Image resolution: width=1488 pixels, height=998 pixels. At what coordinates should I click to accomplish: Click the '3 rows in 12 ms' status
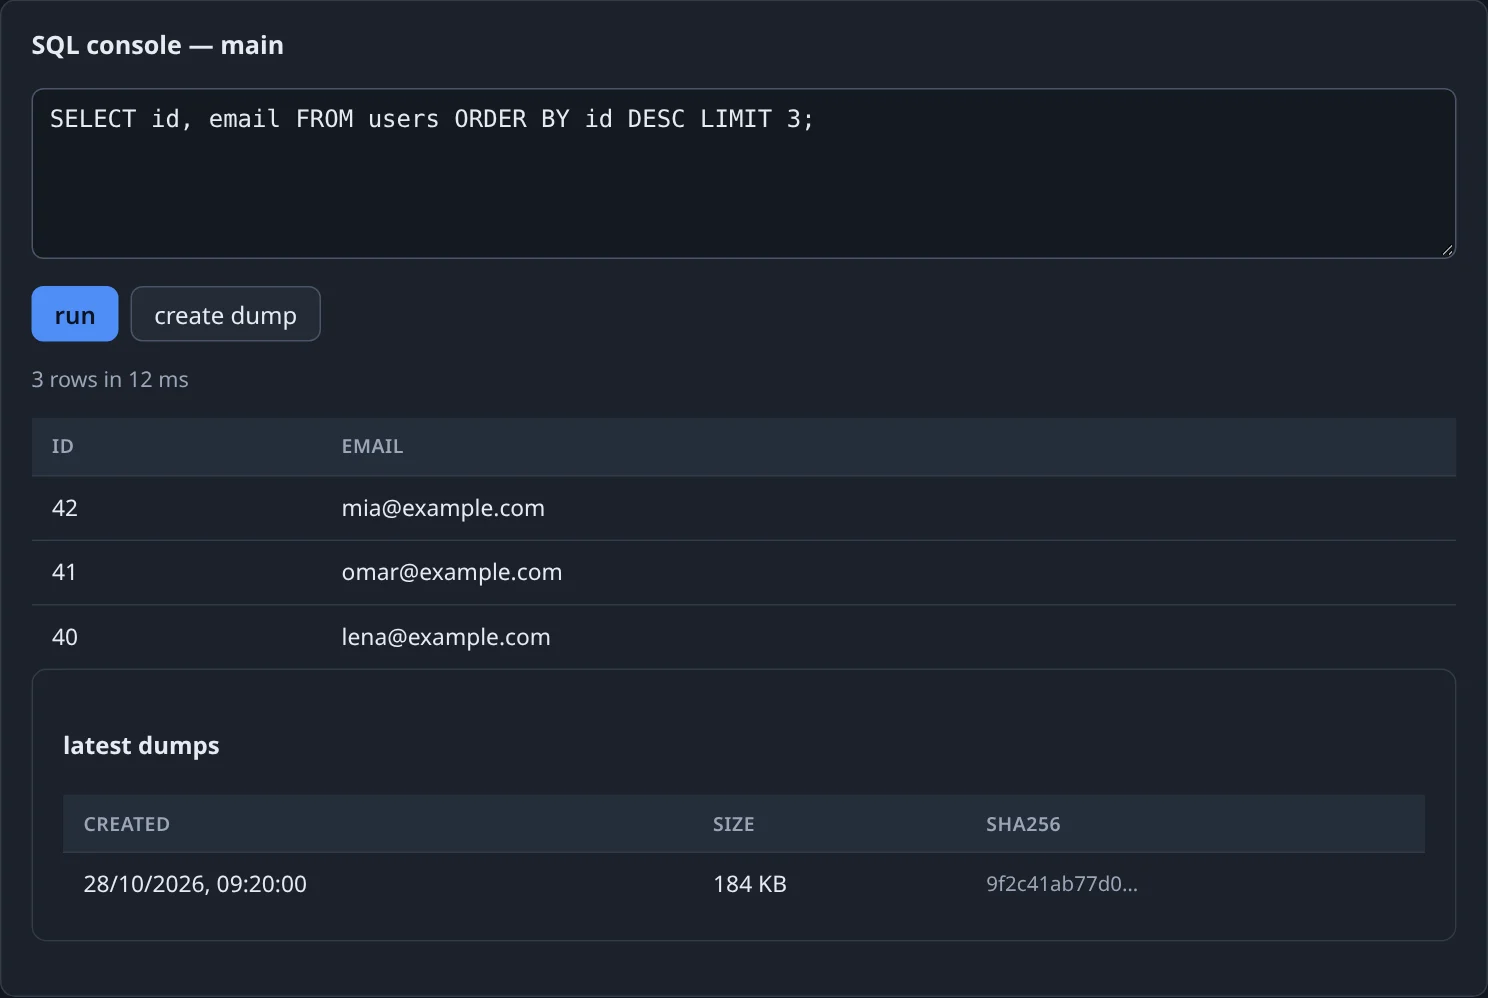tap(110, 379)
